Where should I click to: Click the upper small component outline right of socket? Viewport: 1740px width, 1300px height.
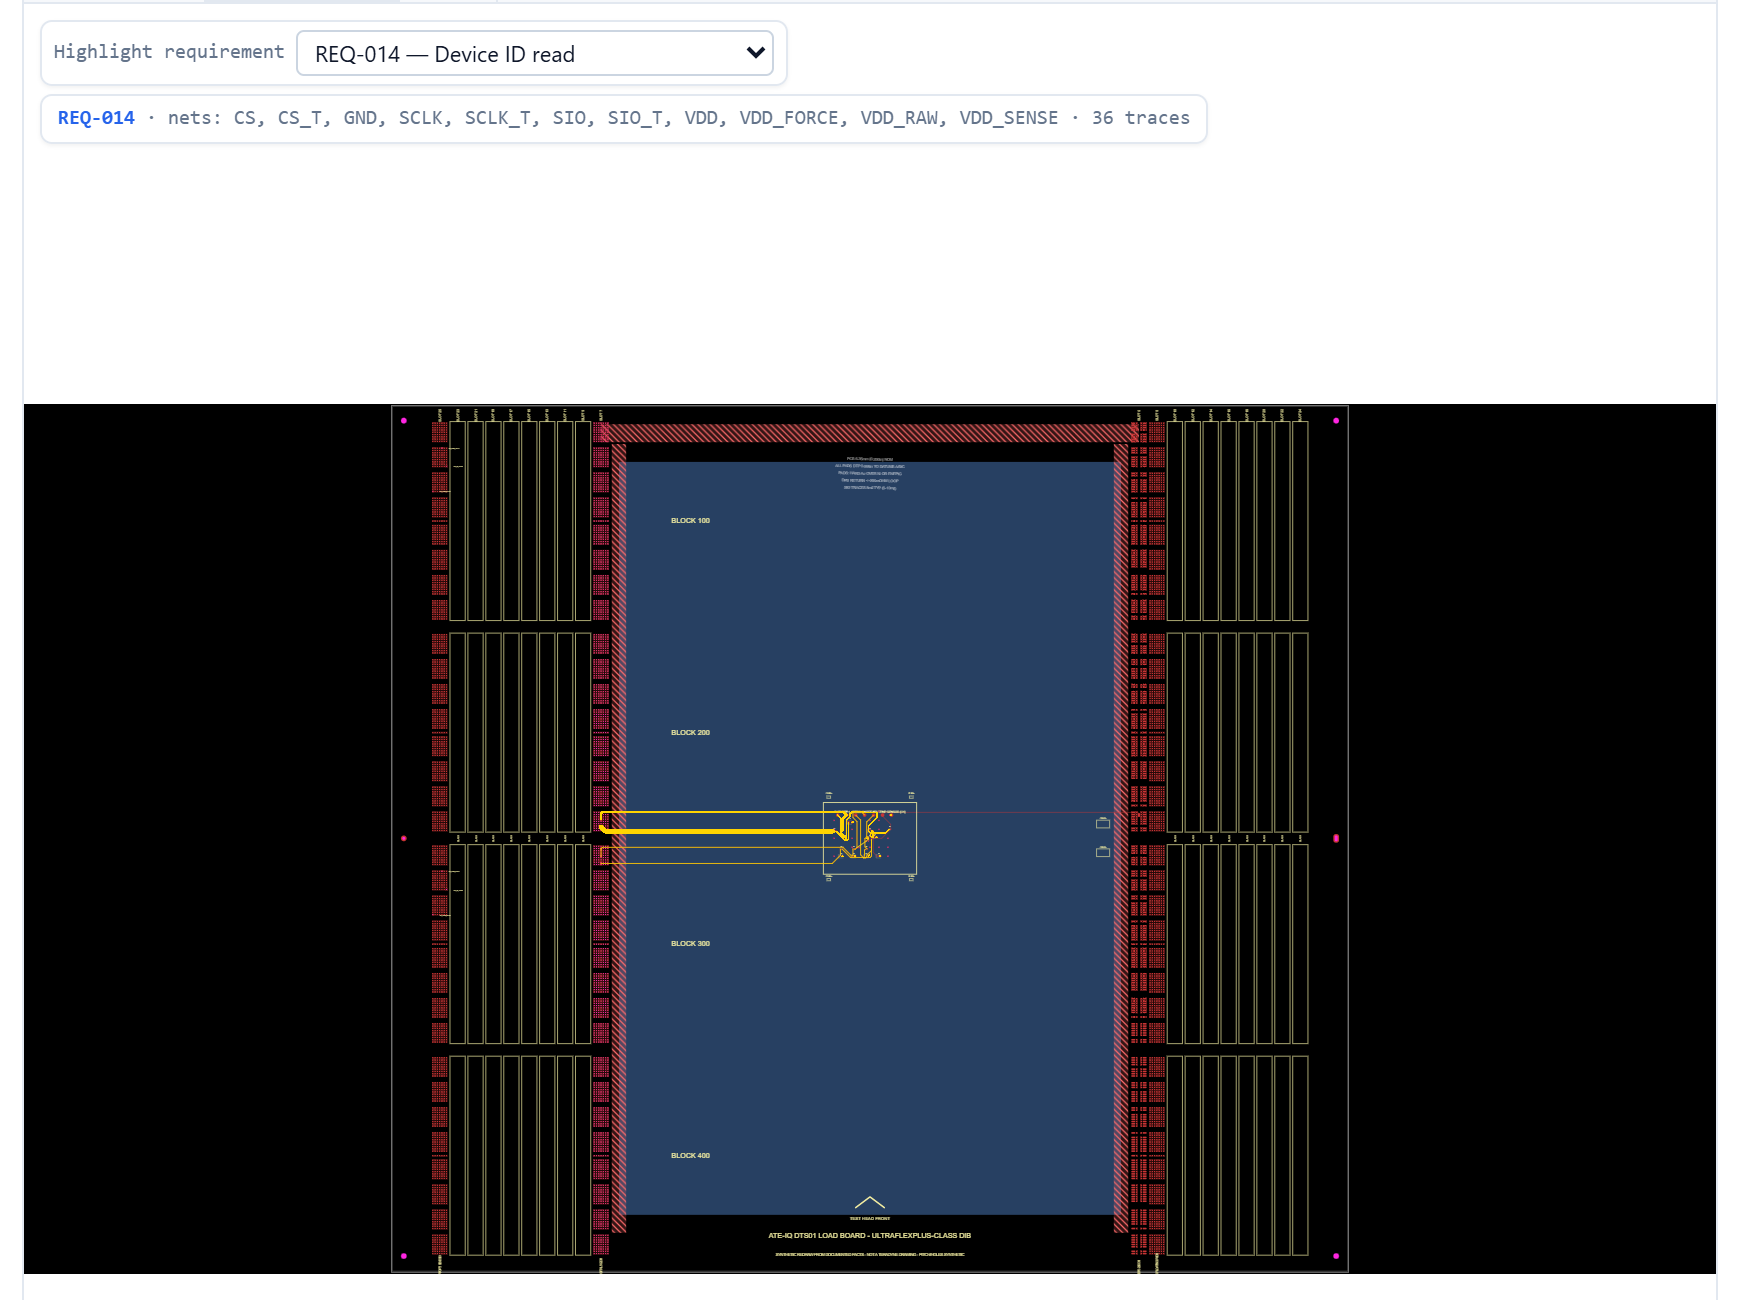click(1103, 823)
